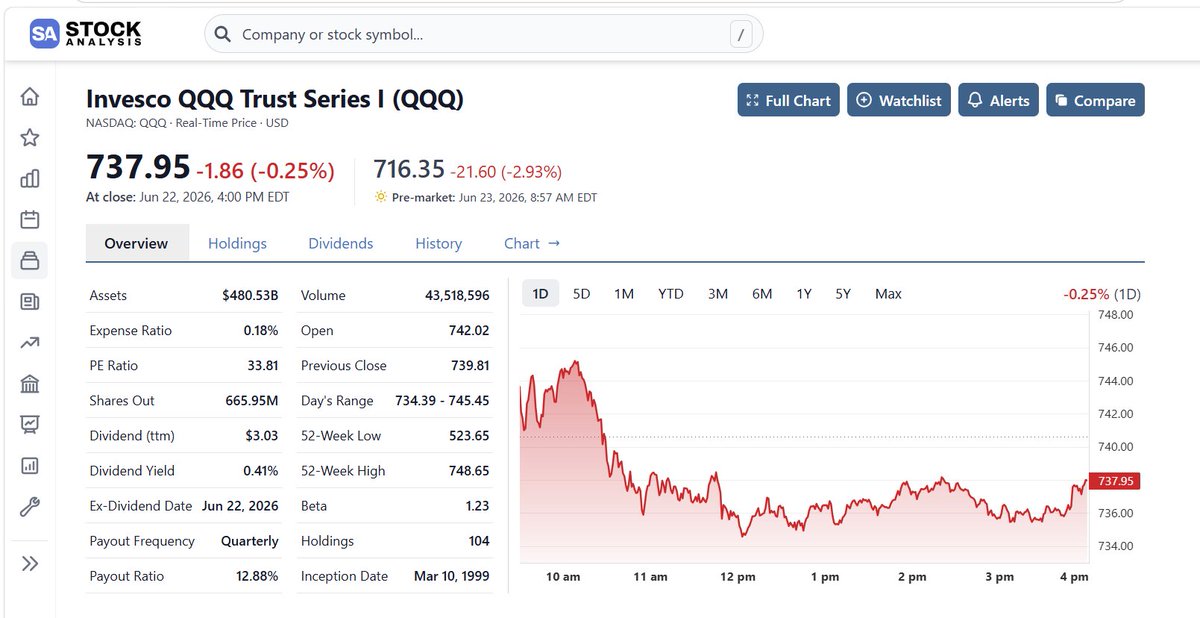Screen dimensions: 1200x618
Task: Click the 52-Week High value 748.65
Action: tap(469, 470)
